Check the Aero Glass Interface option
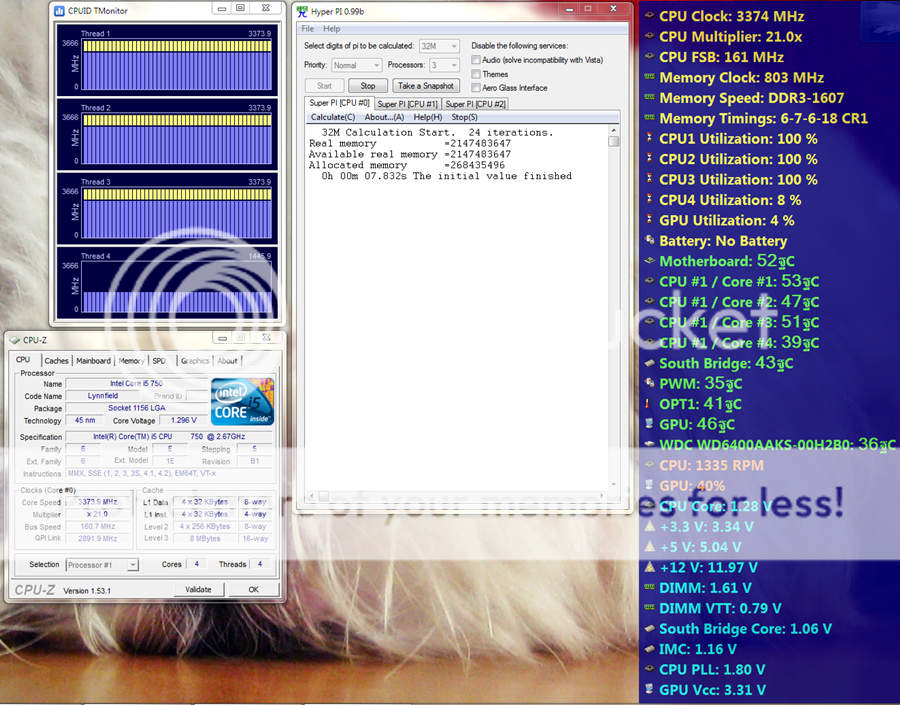The width and height of the screenshot is (900, 705). point(476,88)
